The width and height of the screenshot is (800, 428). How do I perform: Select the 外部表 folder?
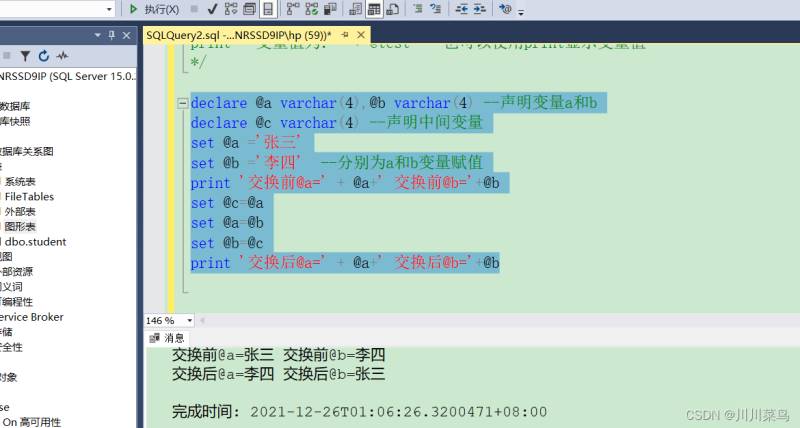pyautogui.click(x=20, y=212)
